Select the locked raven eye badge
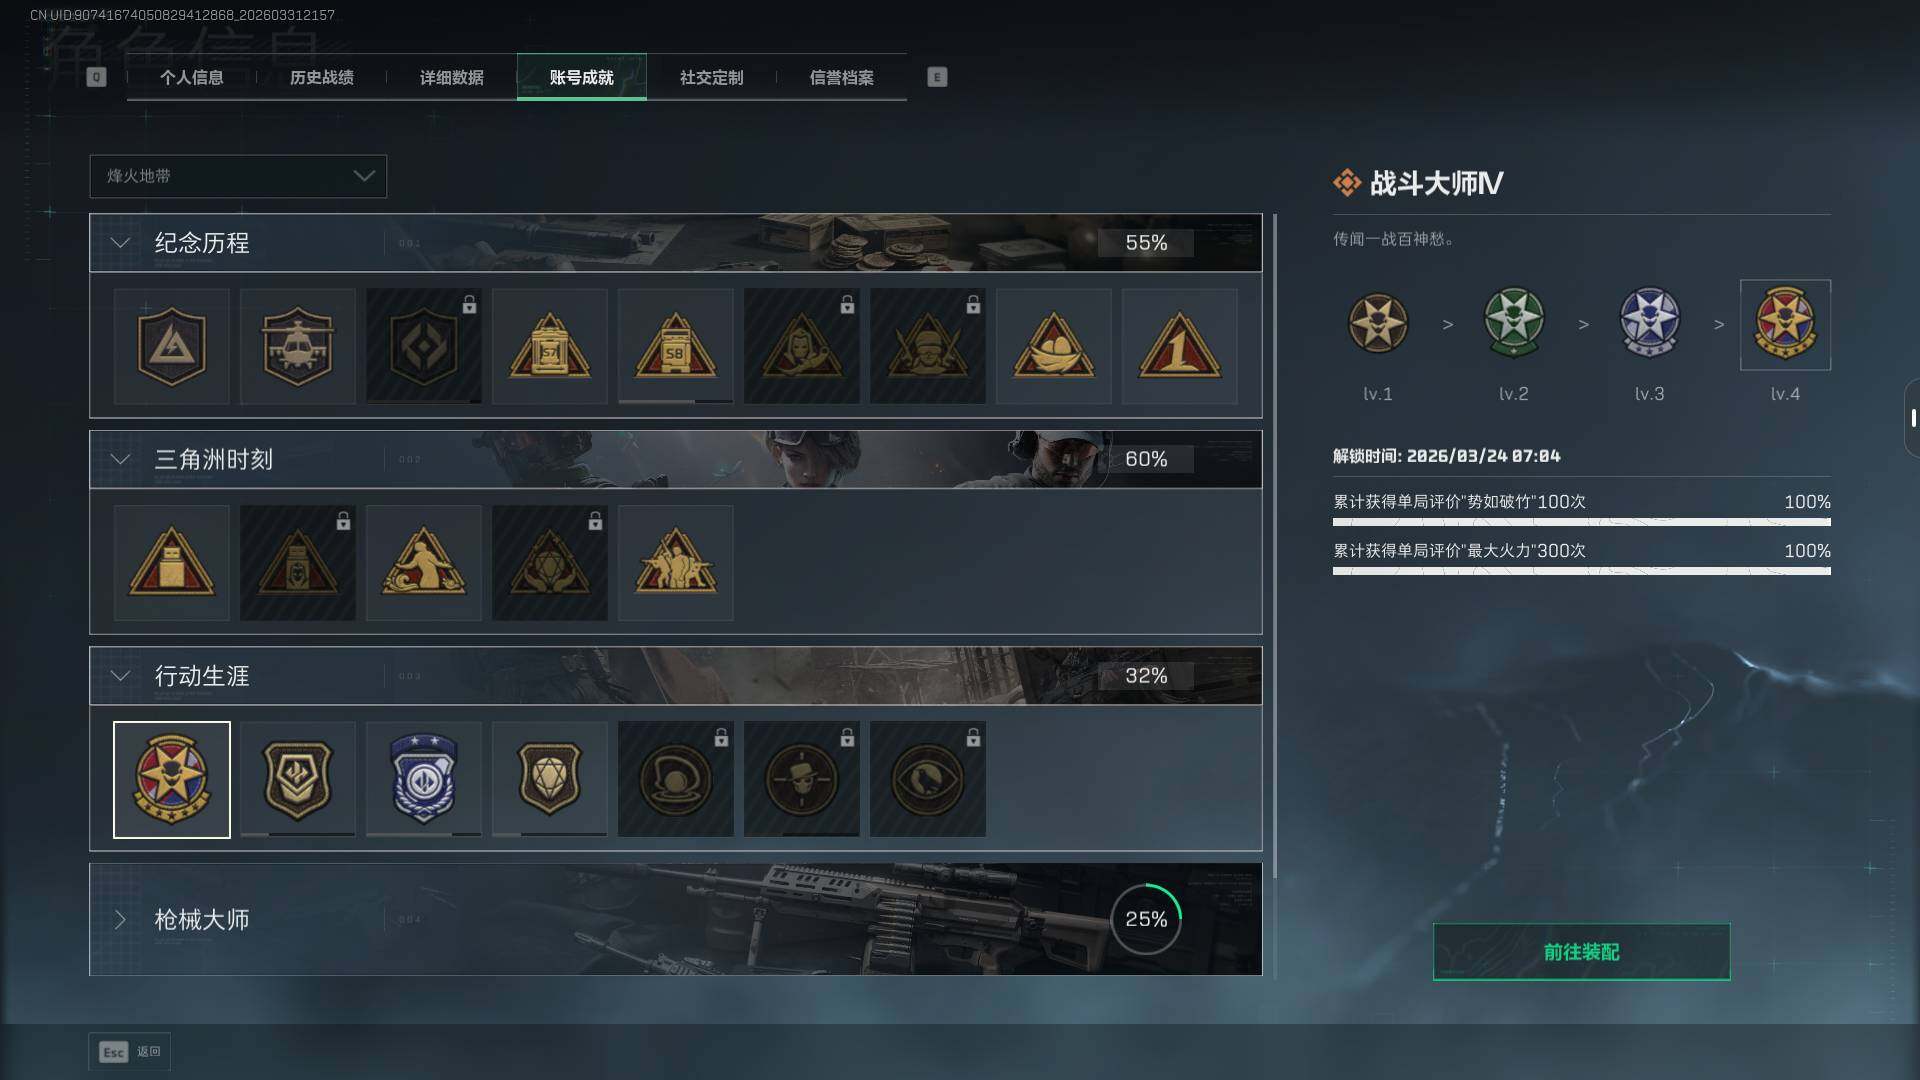The image size is (1920, 1080). 927,779
